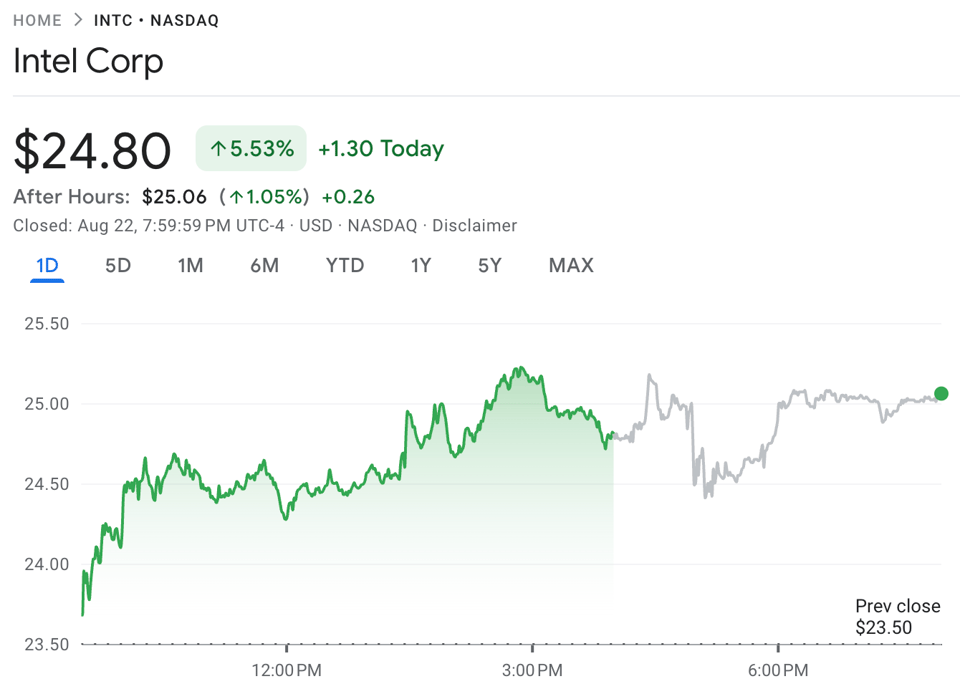Switch to the 1M chart view
This screenshot has height=689, width=960.
click(x=189, y=265)
